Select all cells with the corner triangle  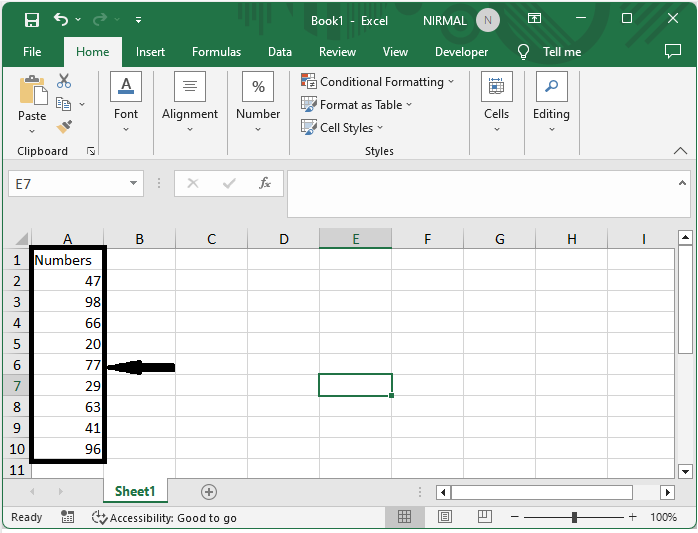click(21, 239)
